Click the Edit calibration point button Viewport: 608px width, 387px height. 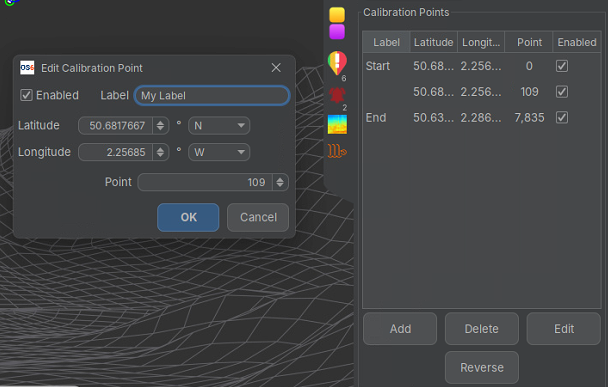click(564, 329)
